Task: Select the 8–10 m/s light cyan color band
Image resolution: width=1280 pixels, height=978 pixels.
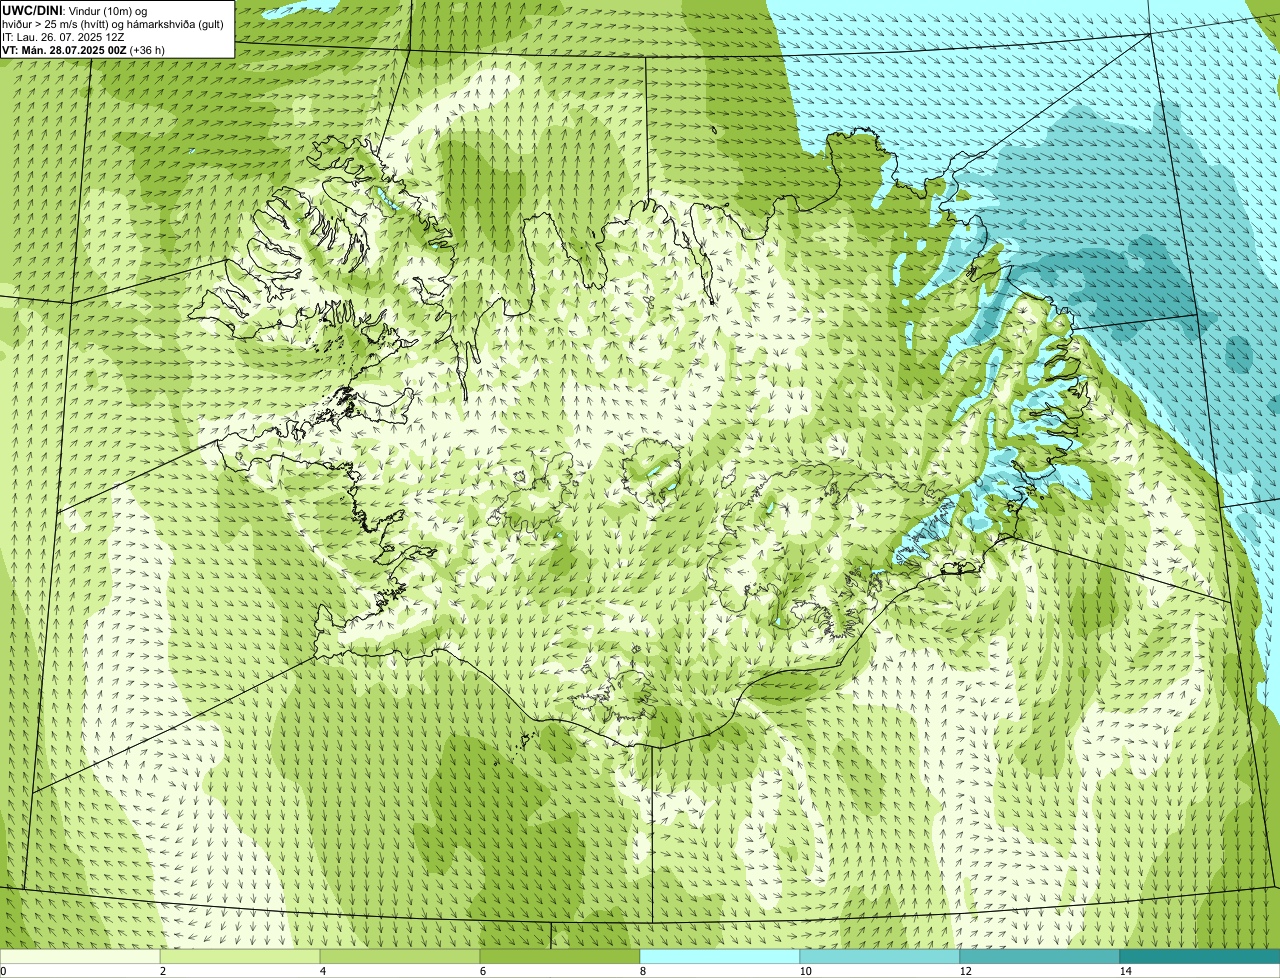Action: [x=720, y=956]
